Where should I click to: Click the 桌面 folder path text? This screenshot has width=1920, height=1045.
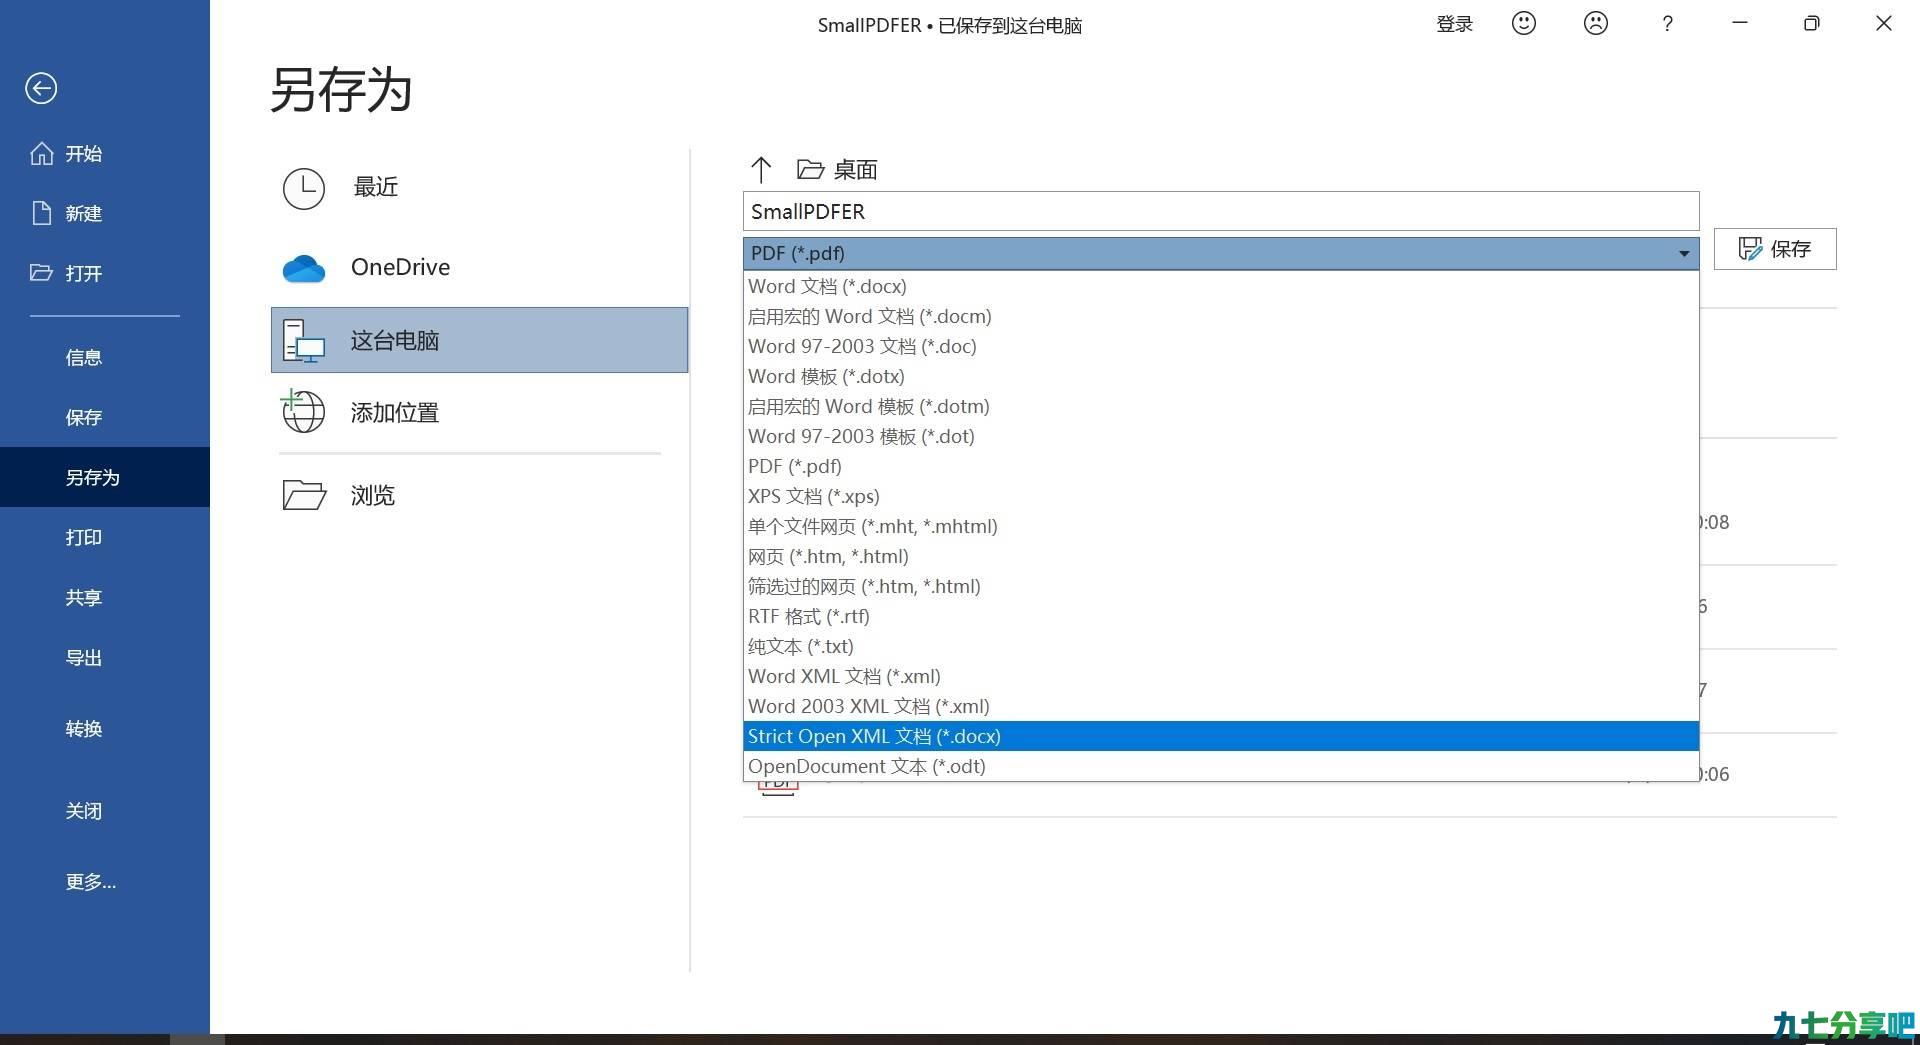(x=856, y=169)
